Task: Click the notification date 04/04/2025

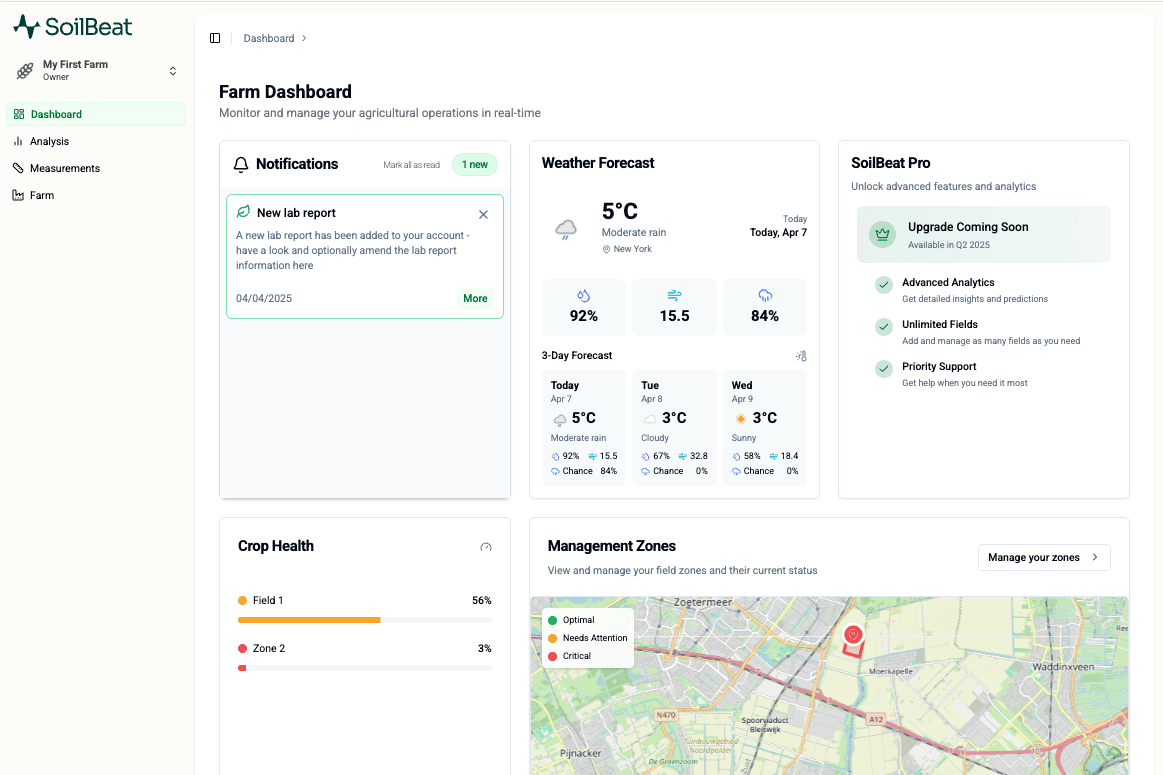Action: (264, 298)
